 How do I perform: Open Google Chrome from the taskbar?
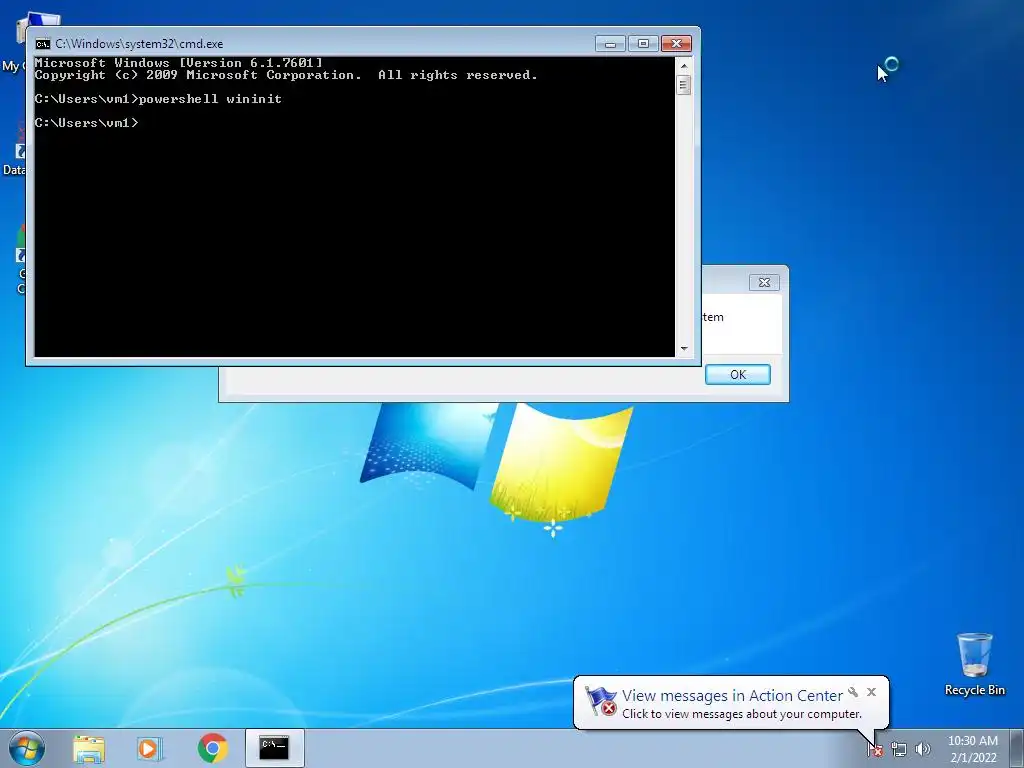tap(213, 748)
